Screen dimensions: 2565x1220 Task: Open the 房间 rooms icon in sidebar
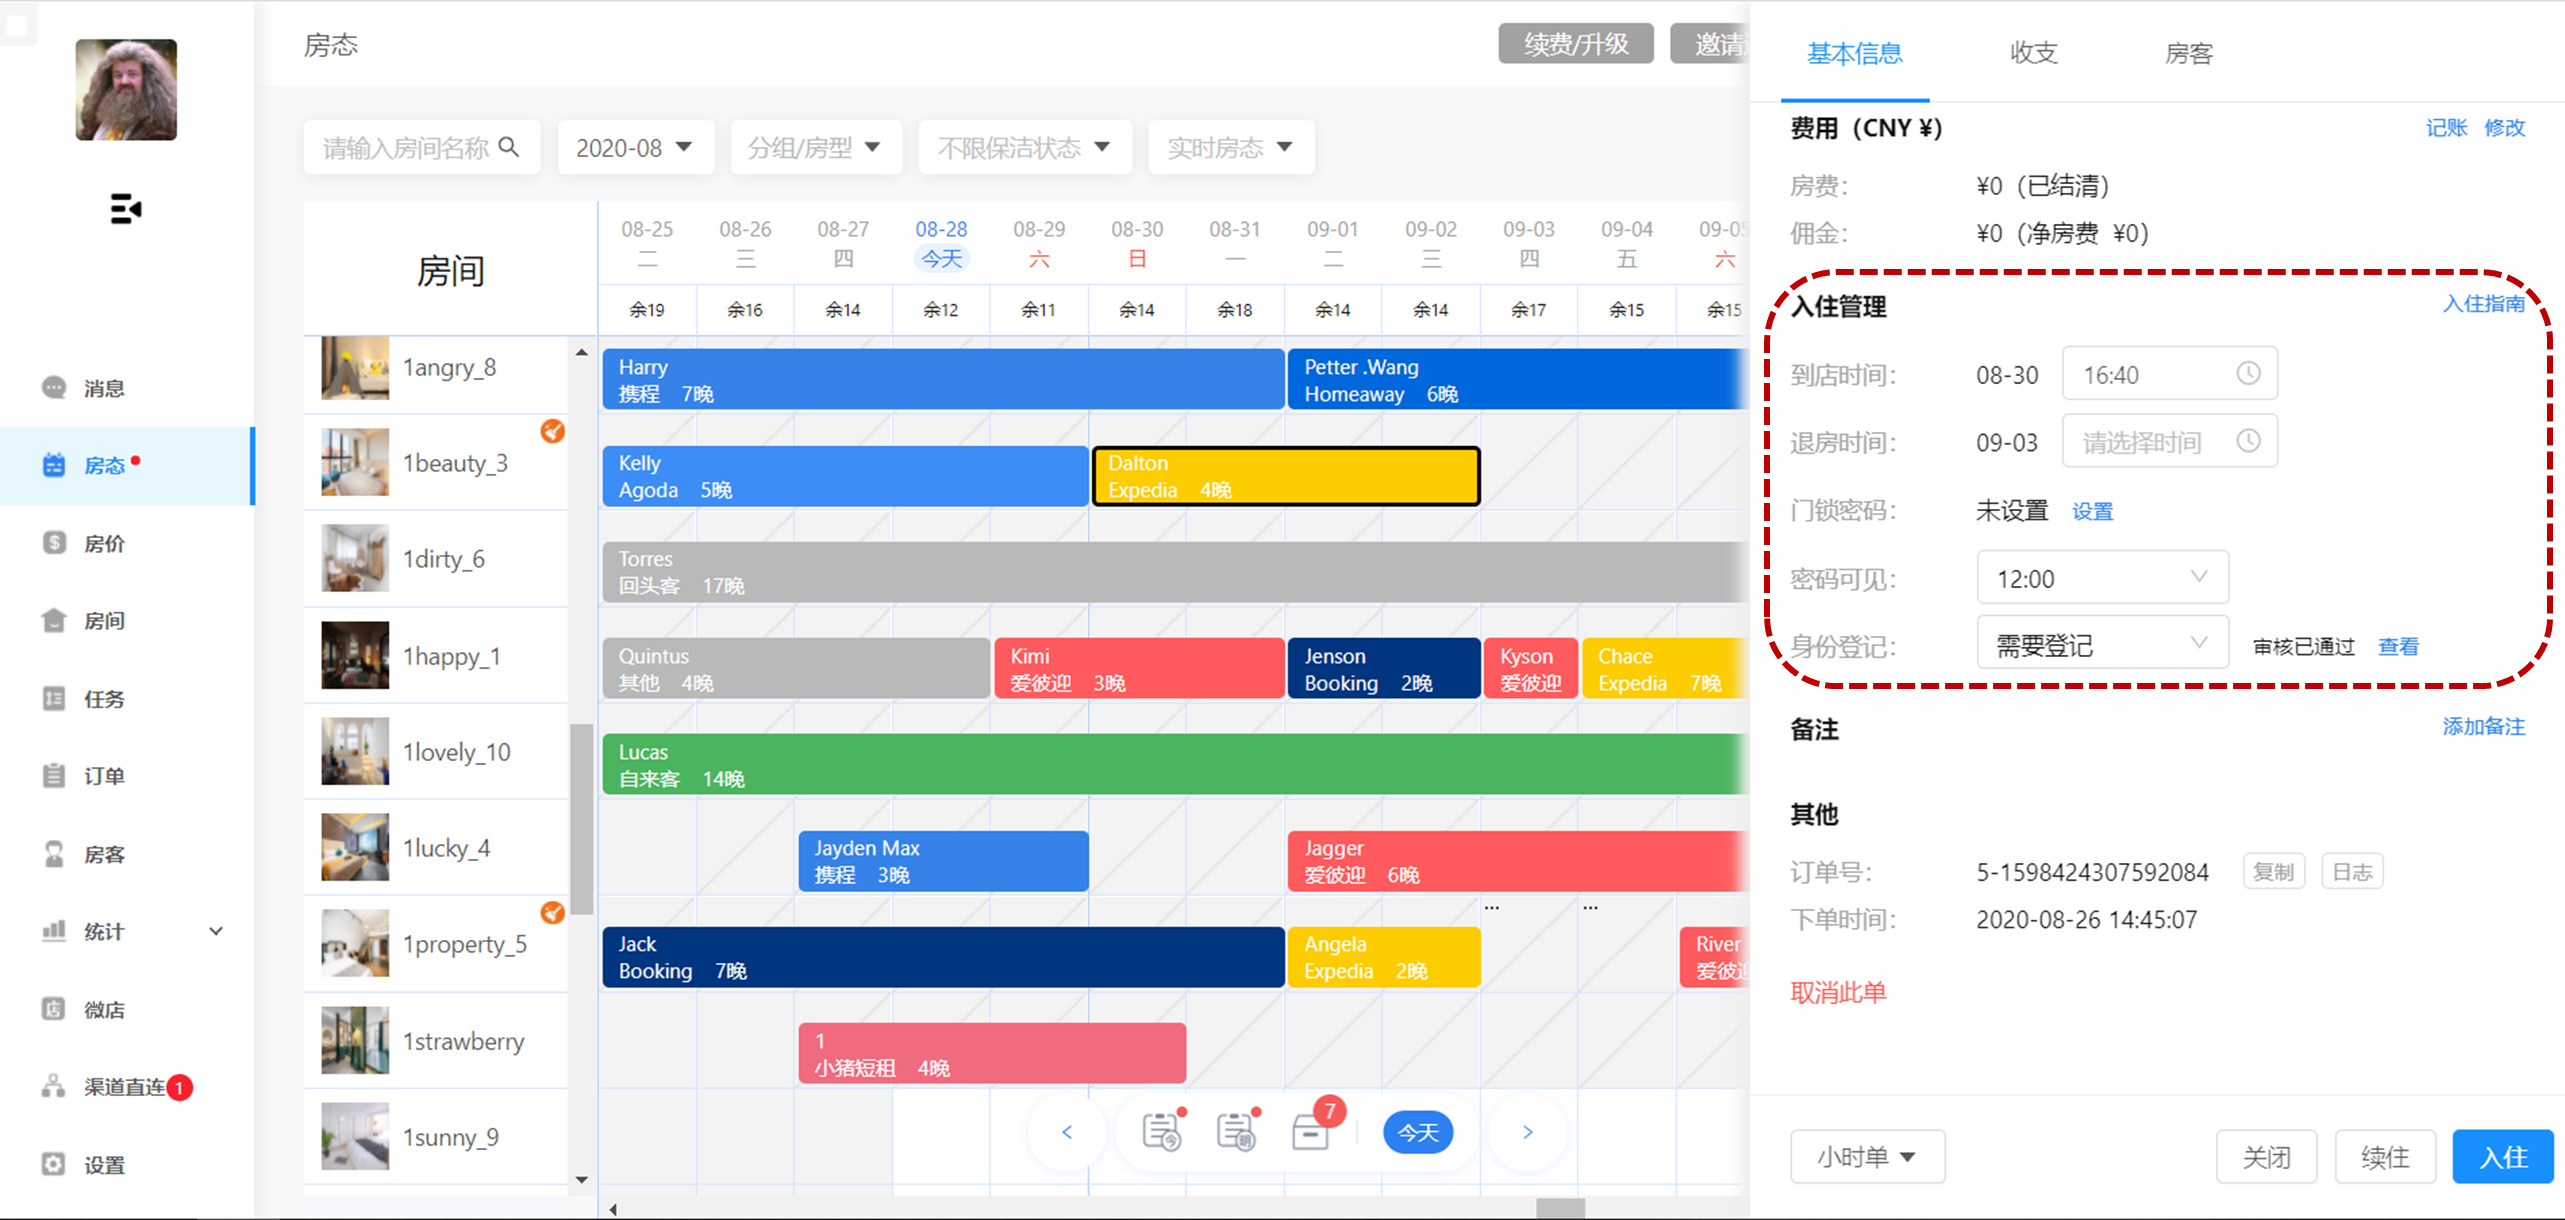click(x=54, y=621)
